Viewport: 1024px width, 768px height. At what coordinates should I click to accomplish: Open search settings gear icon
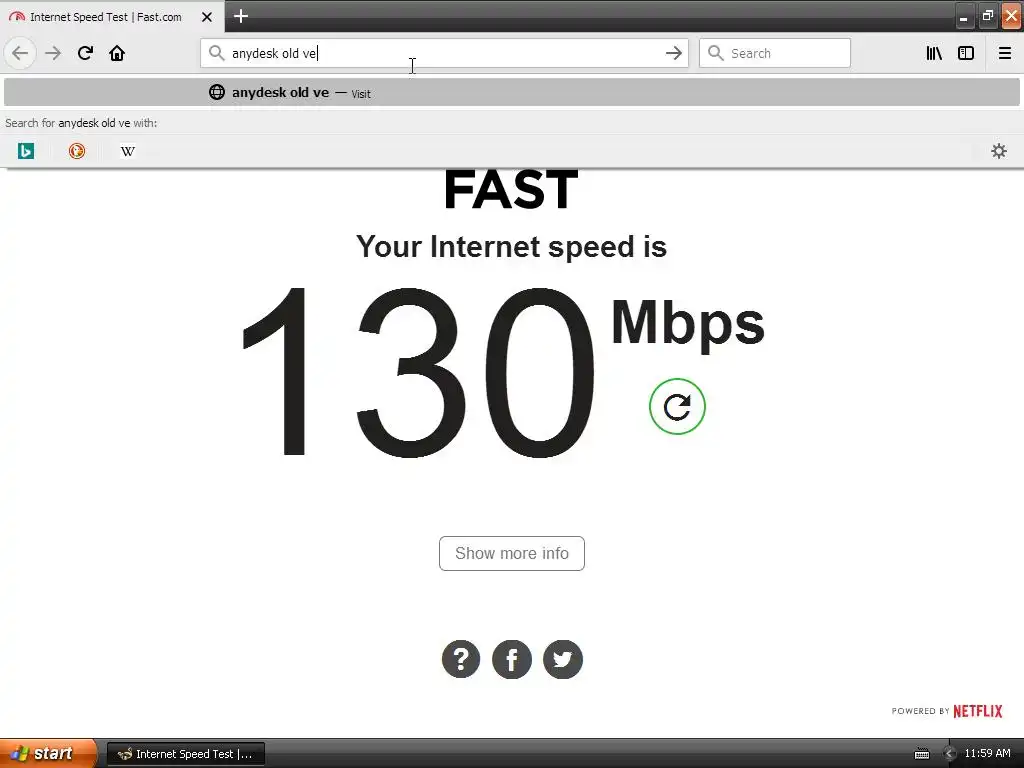click(x=999, y=151)
